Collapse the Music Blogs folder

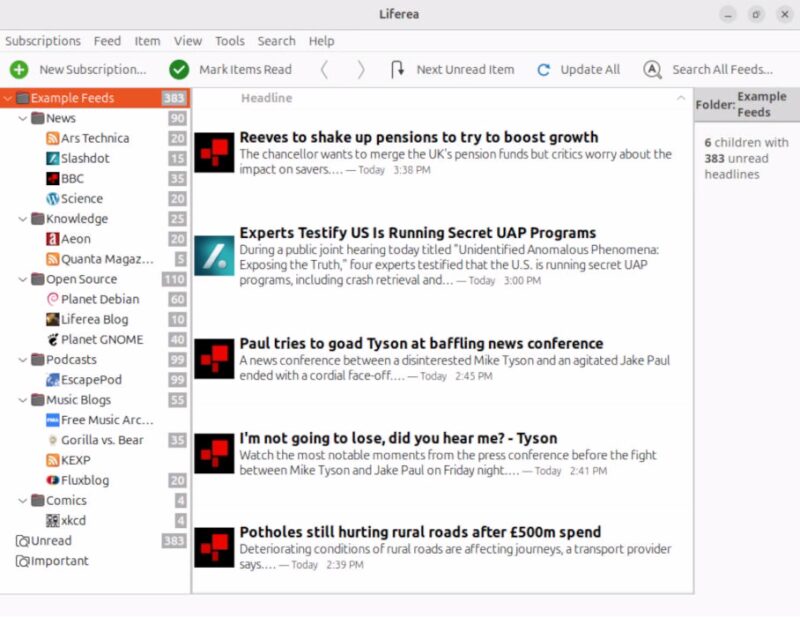click(22, 399)
